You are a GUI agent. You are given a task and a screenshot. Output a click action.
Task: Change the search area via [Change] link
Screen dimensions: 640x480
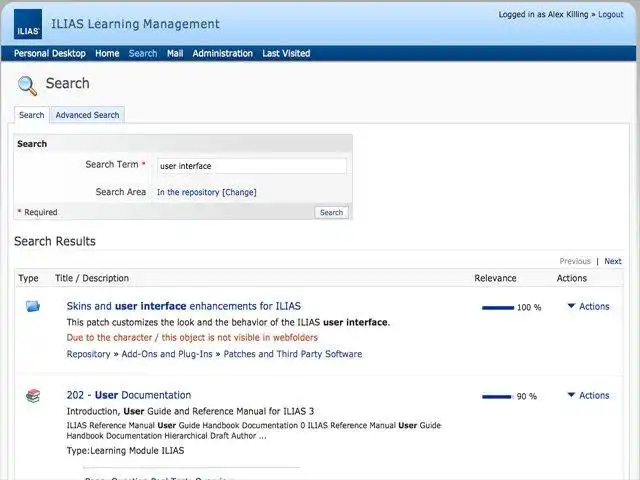coord(239,192)
